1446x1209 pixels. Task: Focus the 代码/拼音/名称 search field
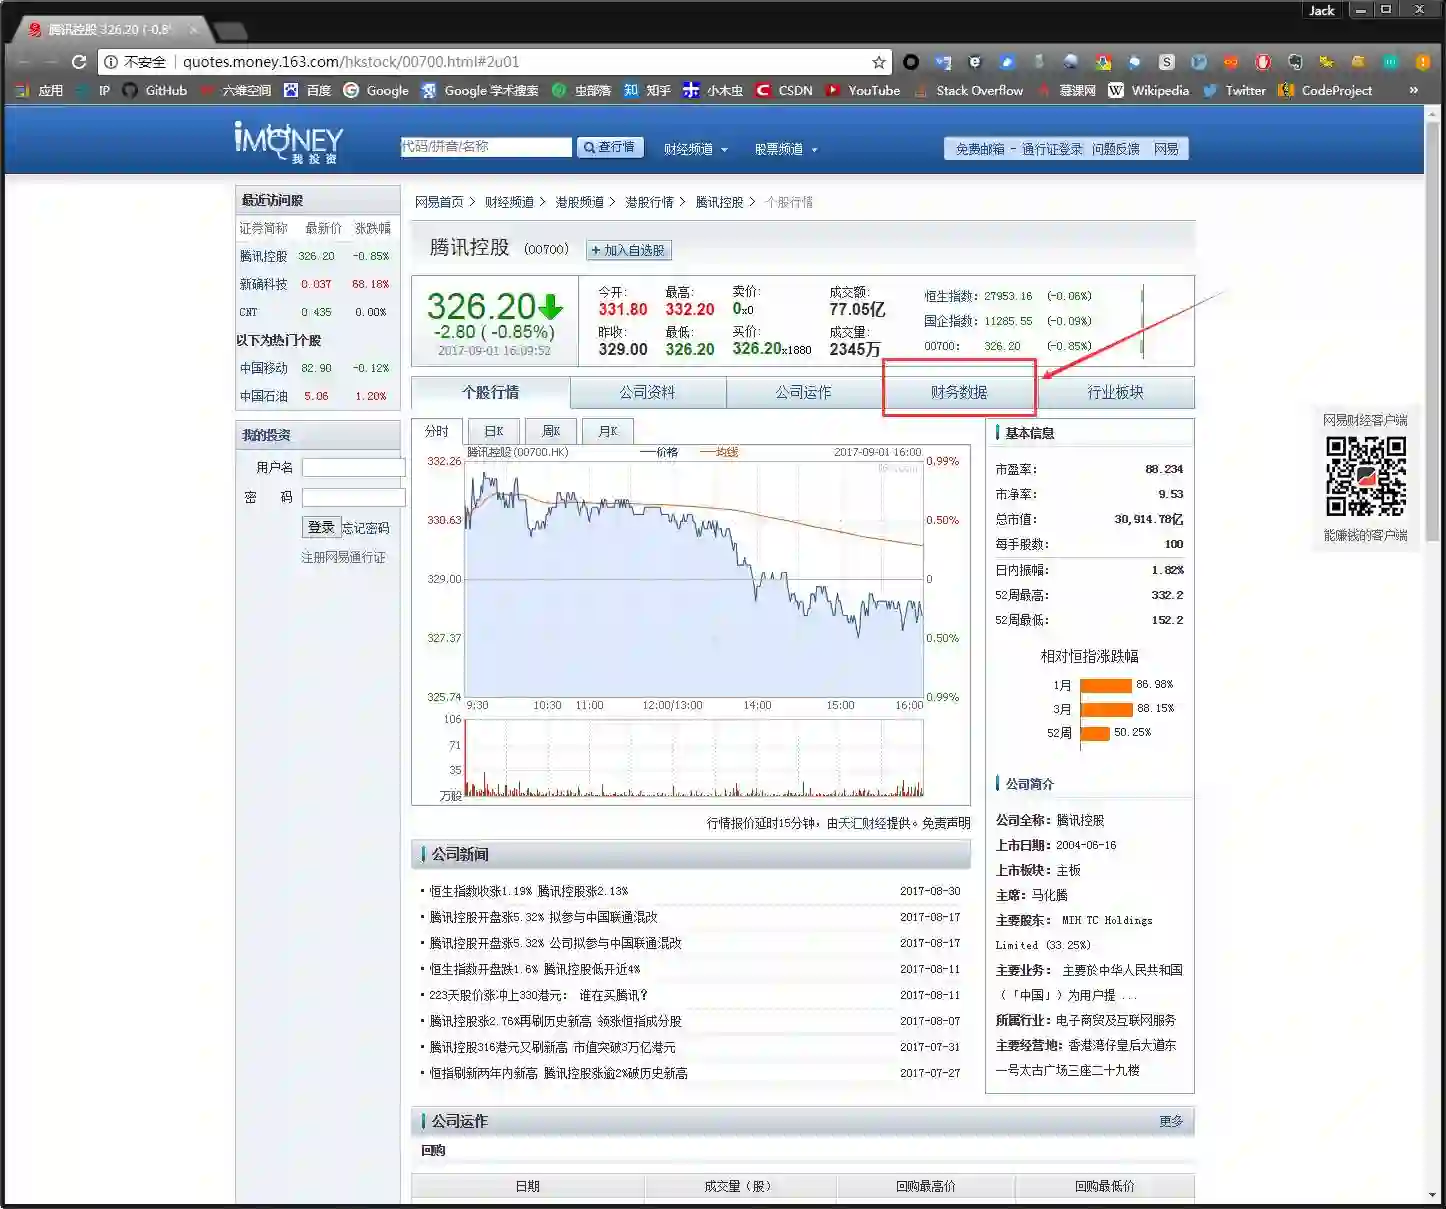[x=486, y=147]
